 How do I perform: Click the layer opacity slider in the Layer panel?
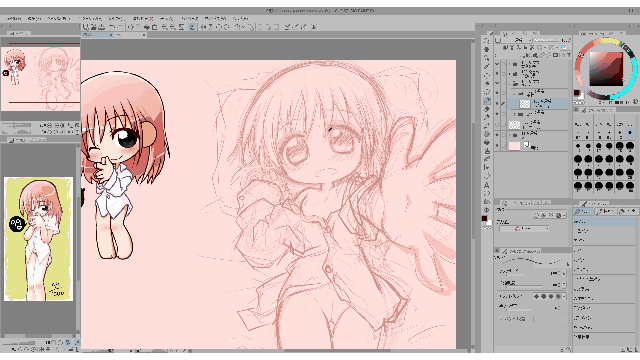tap(547, 40)
